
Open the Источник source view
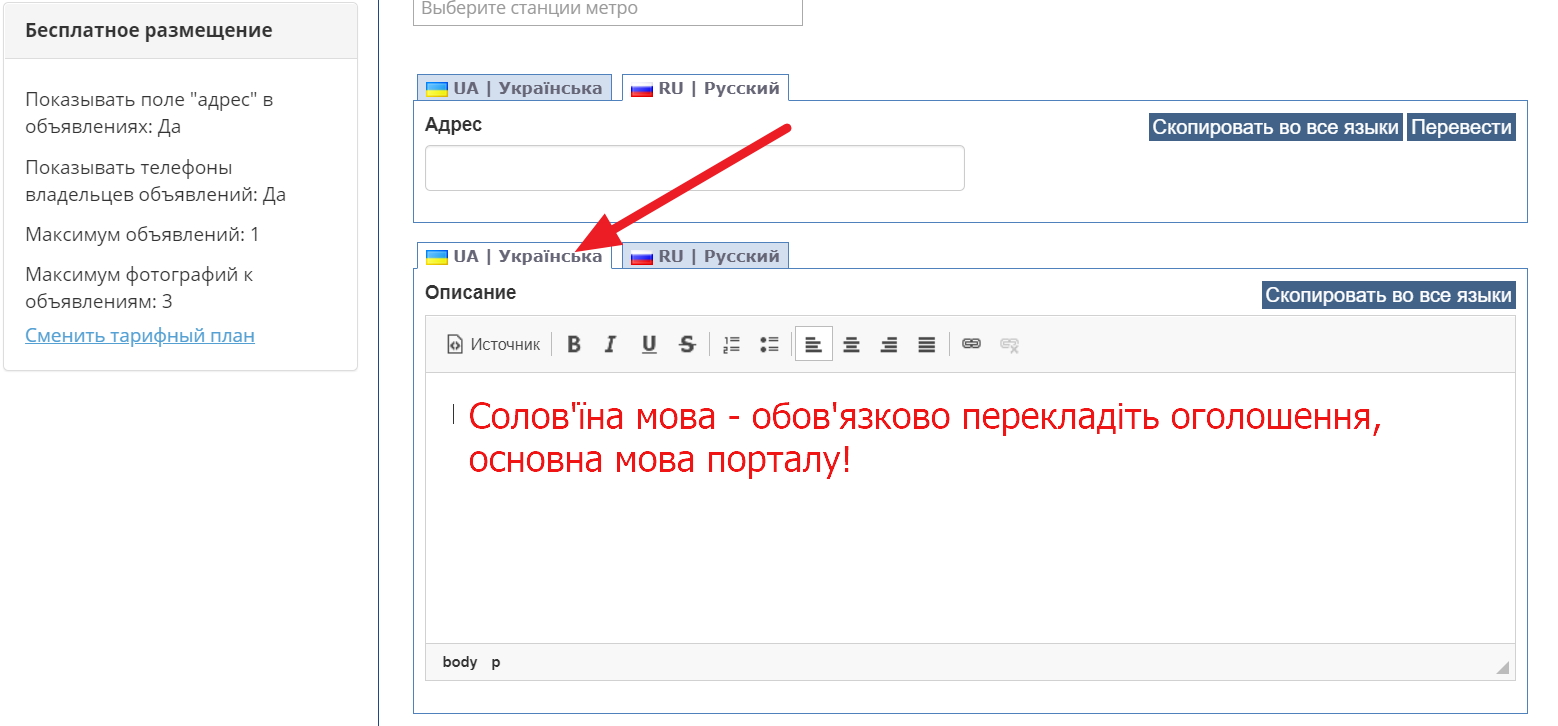[x=493, y=344]
